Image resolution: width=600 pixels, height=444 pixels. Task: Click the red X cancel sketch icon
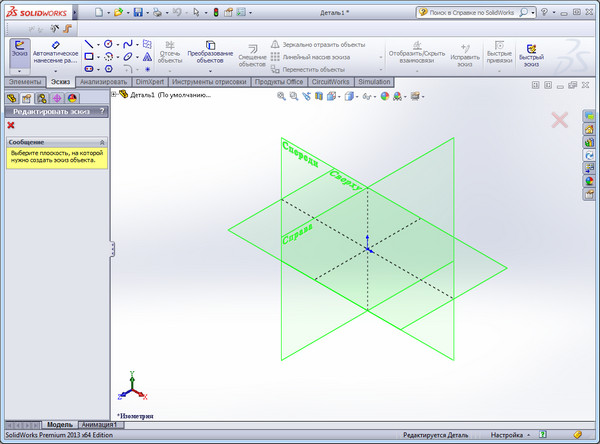11,125
